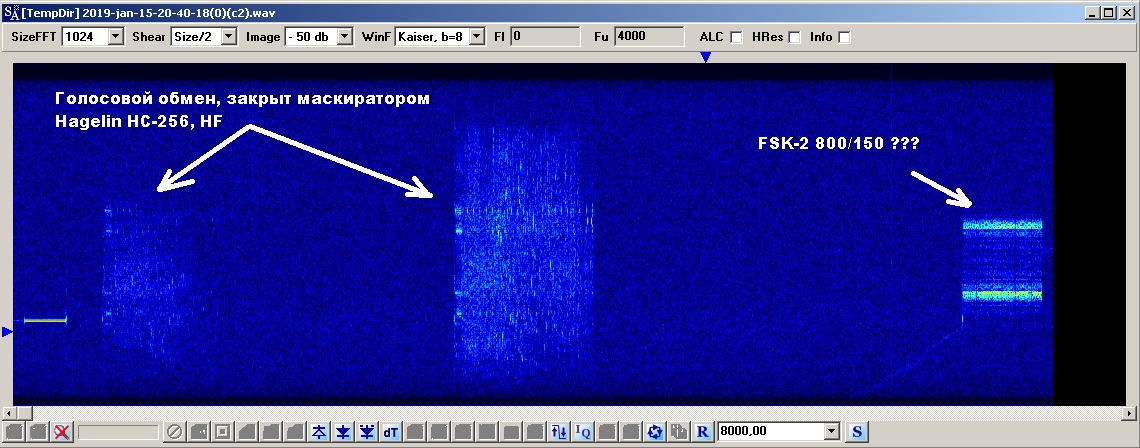1140x448 pixels.
Task: Open the SizeFFT 1024 dropdown
Action: 116,36
